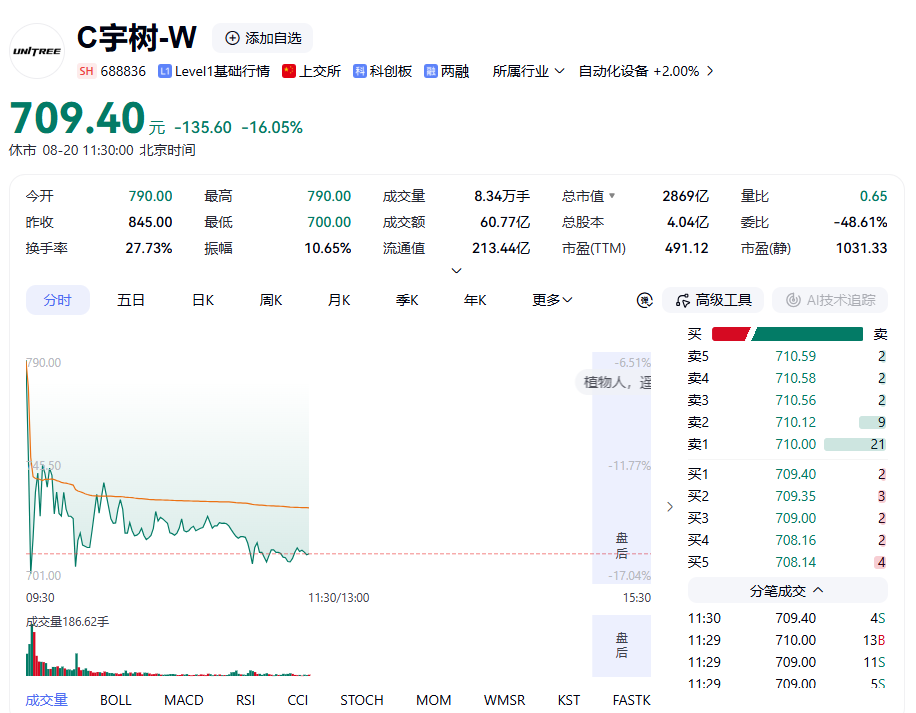Screen dimensions: 916x713
Task: Select the KST indicator tab
Action: 568,700
